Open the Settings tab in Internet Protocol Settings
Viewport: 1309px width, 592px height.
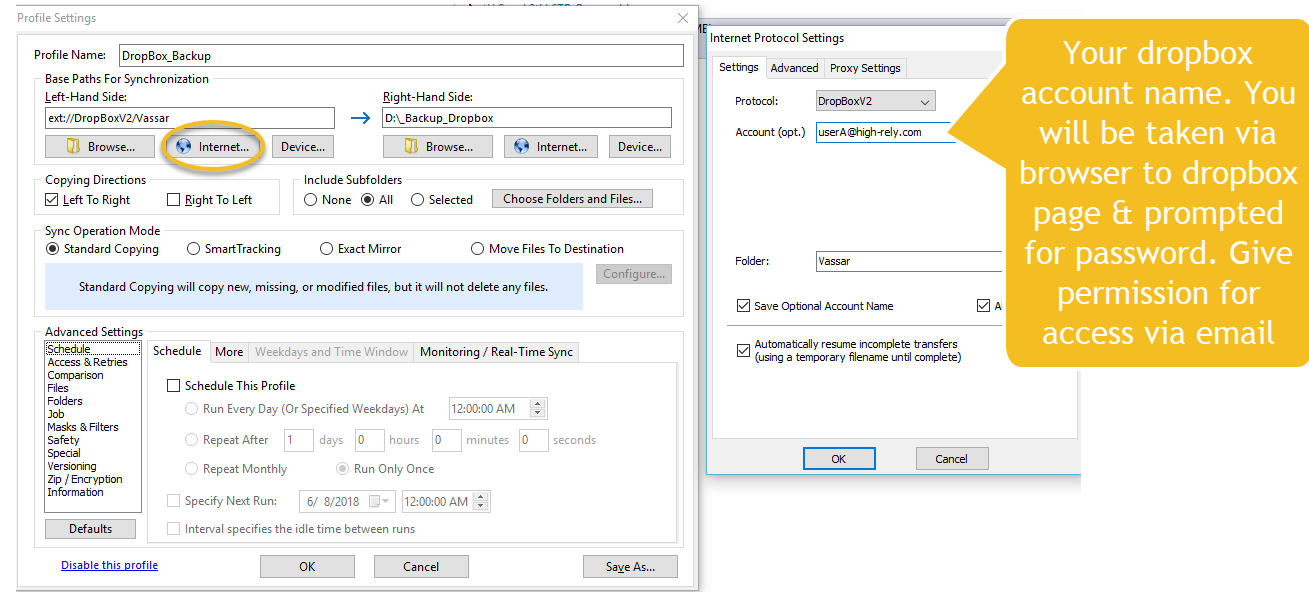click(739, 67)
